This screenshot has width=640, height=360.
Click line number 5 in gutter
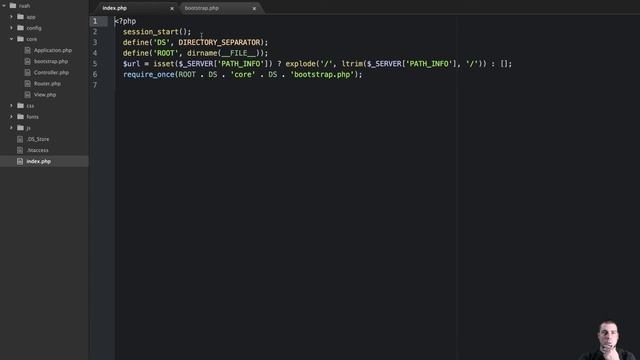(95, 64)
